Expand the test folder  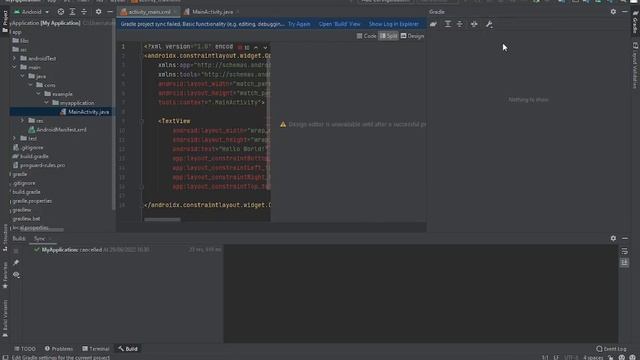(15, 138)
